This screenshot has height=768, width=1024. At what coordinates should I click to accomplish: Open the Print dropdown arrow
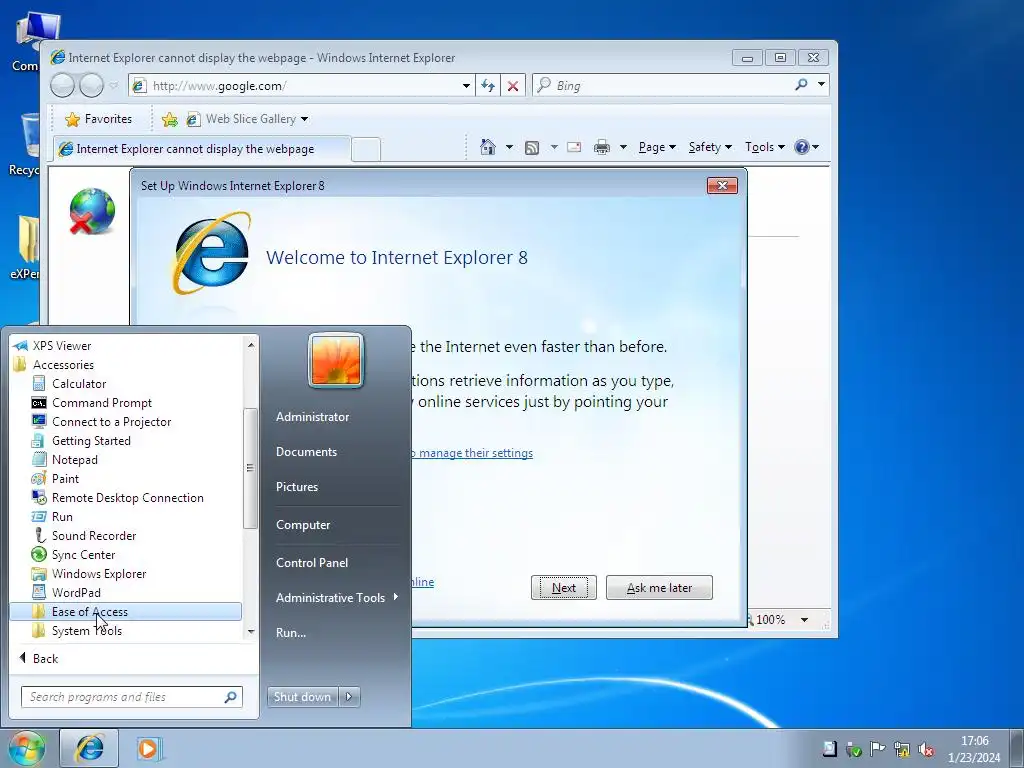(x=623, y=147)
